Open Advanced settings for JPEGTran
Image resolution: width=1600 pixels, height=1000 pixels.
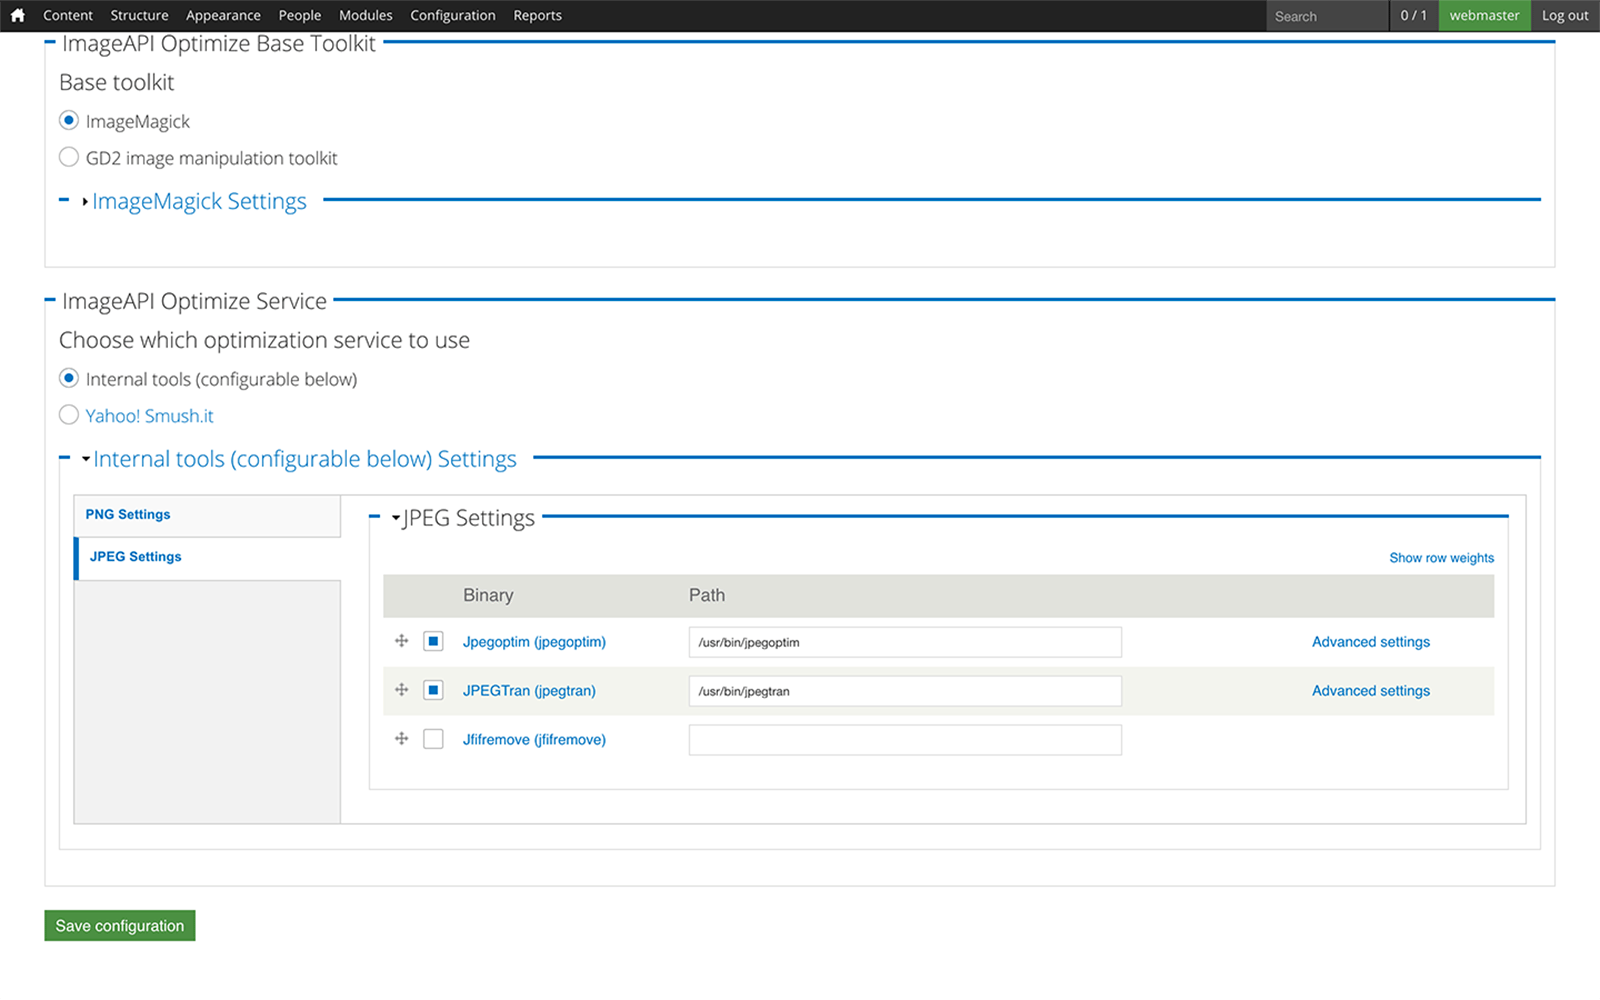coord(1371,691)
